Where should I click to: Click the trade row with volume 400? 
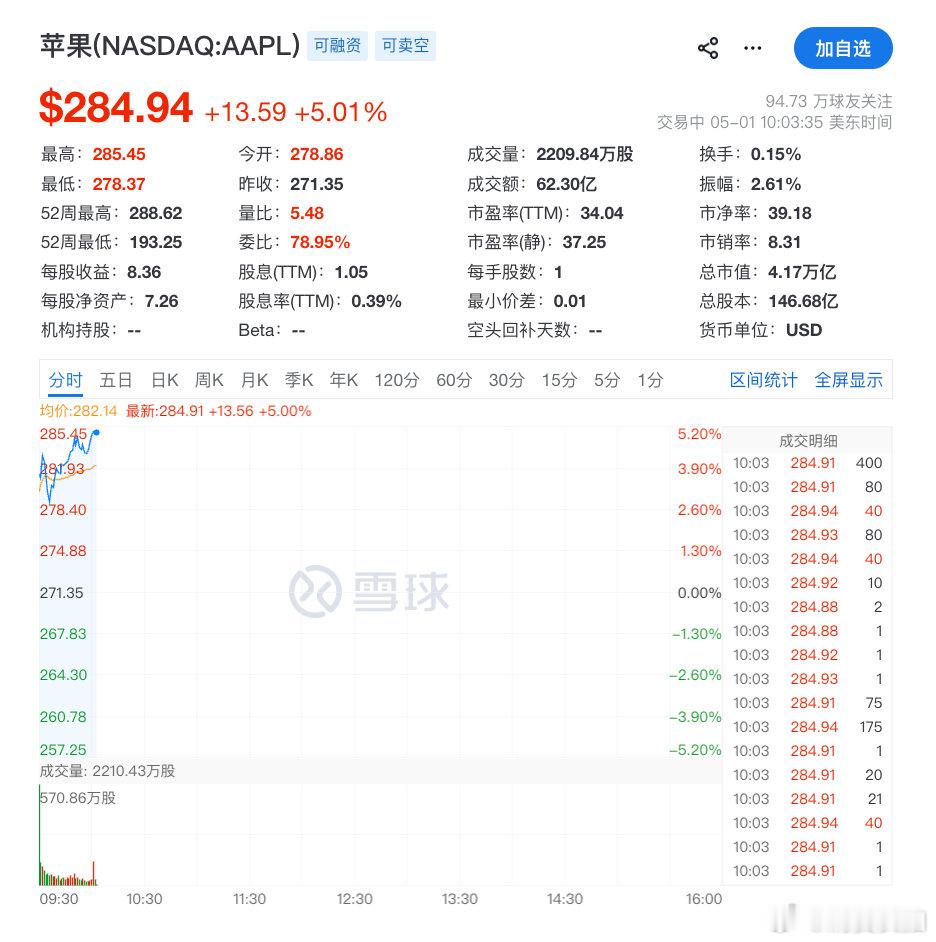807,463
